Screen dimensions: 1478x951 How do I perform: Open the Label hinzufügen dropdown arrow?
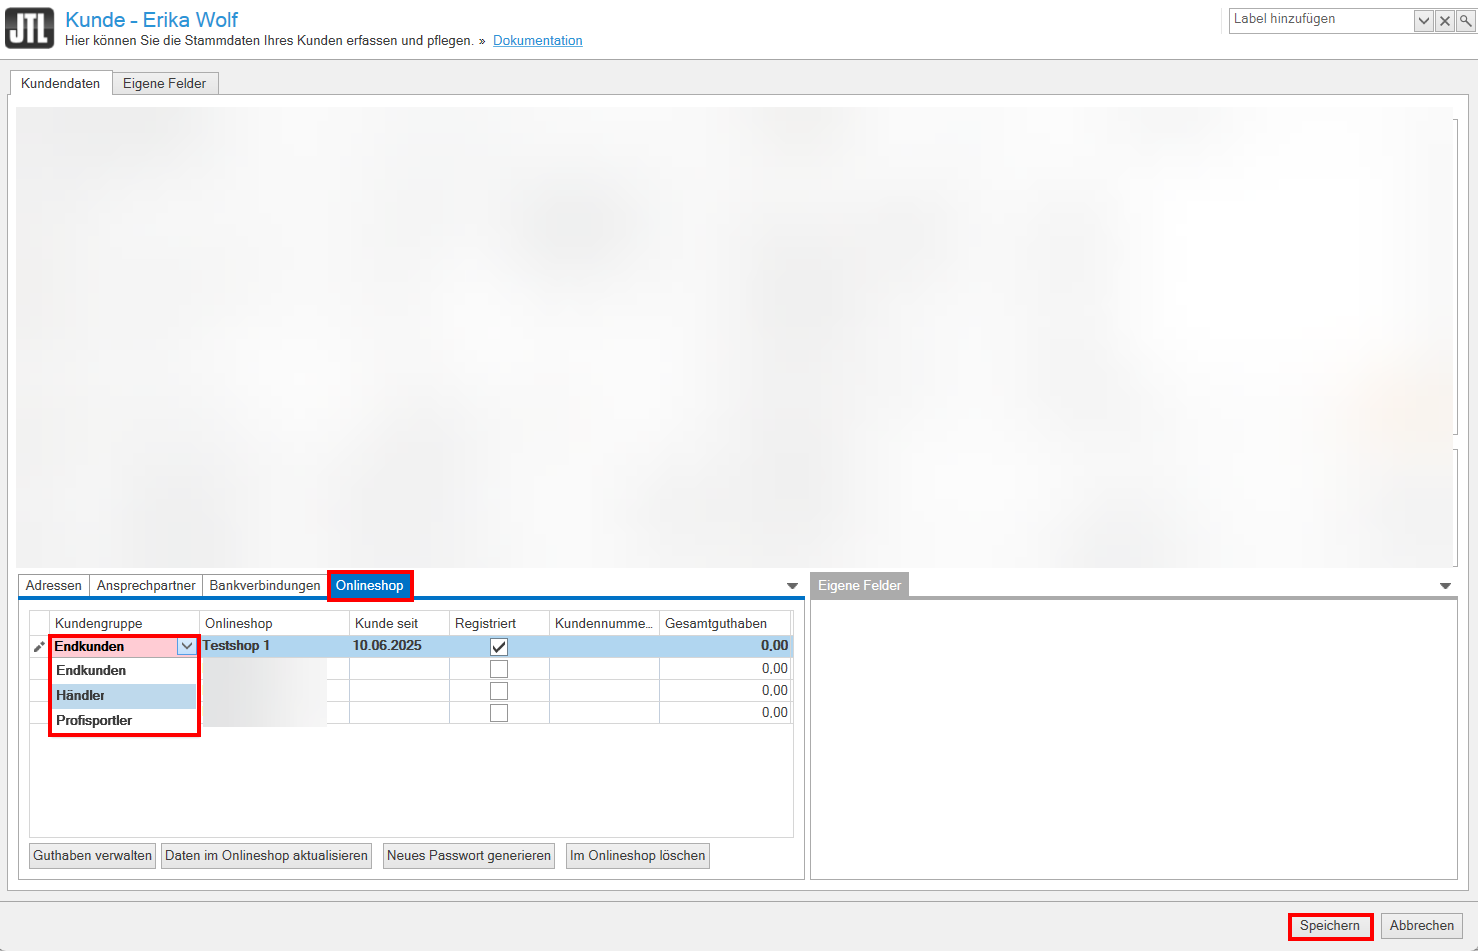(x=1423, y=21)
